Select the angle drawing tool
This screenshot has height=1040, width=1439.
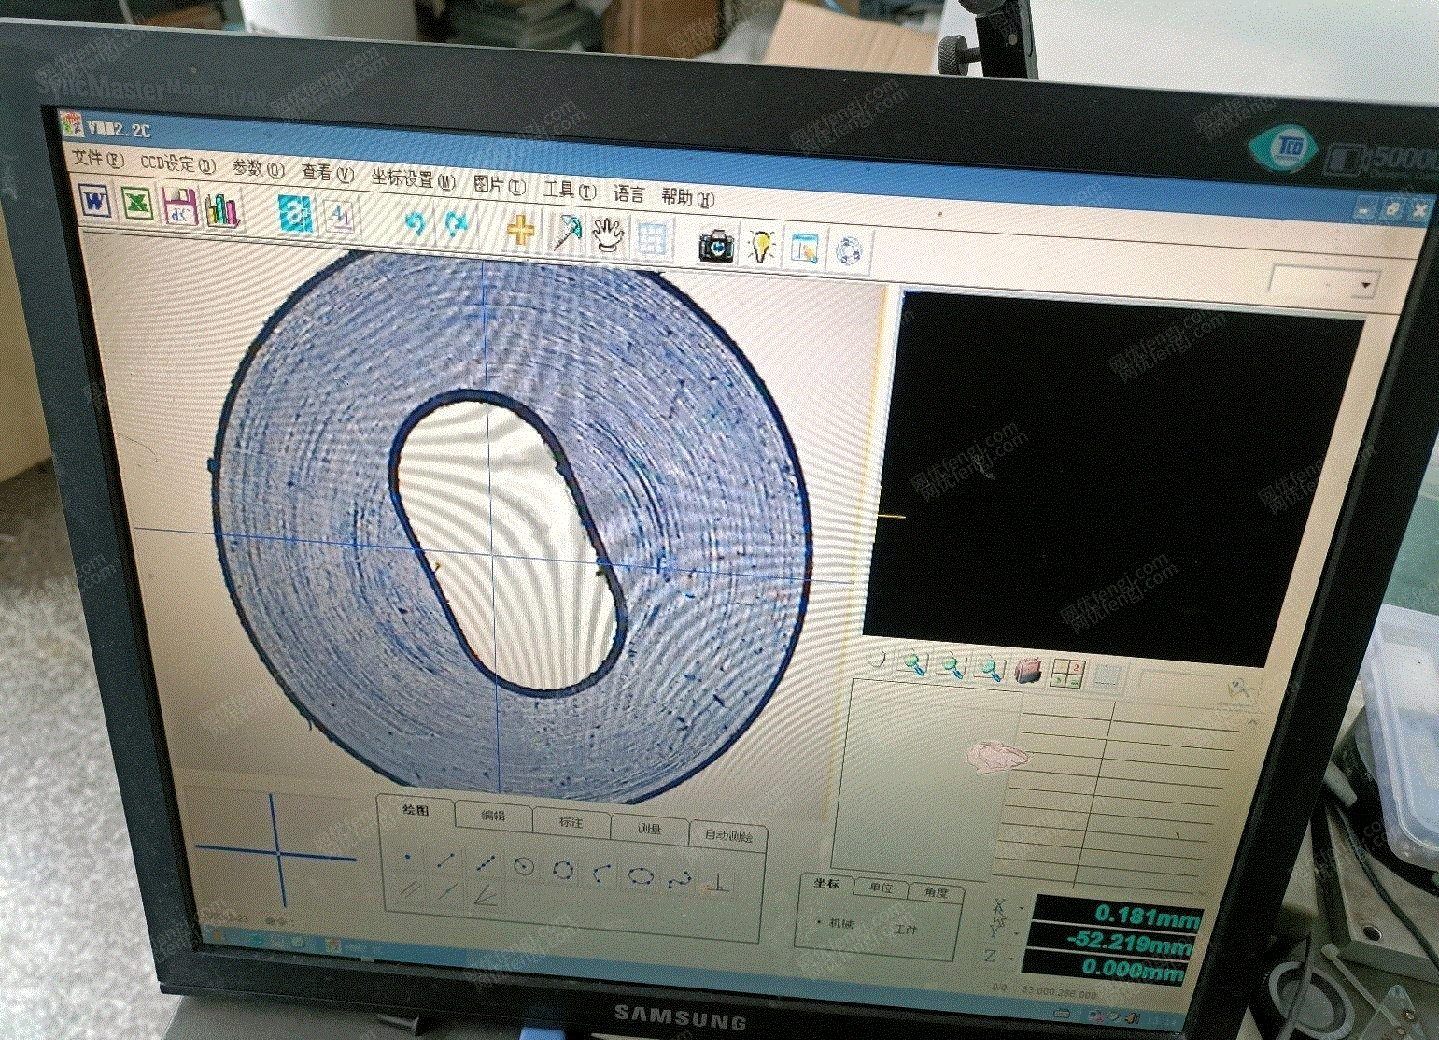[x=485, y=894]
